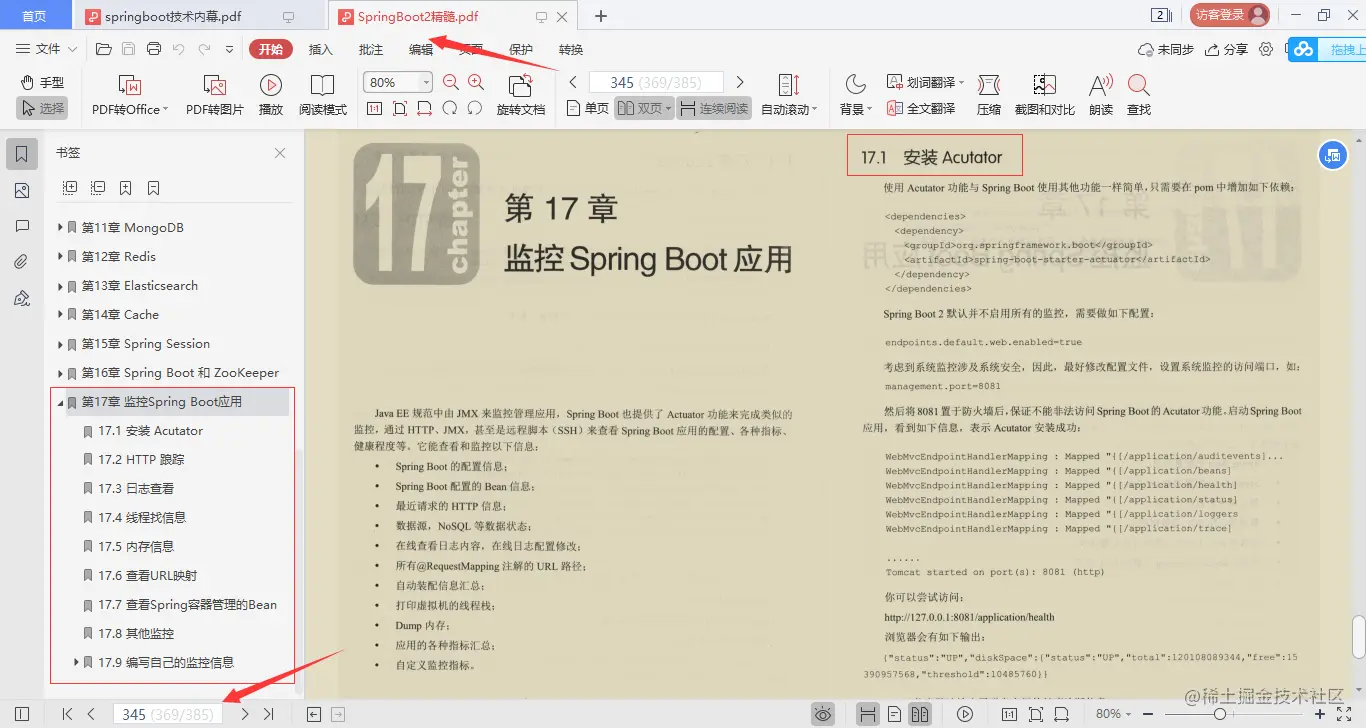Switch to 单页 single page view
This screenshot has width=1366, height=728.
point(587,108)
